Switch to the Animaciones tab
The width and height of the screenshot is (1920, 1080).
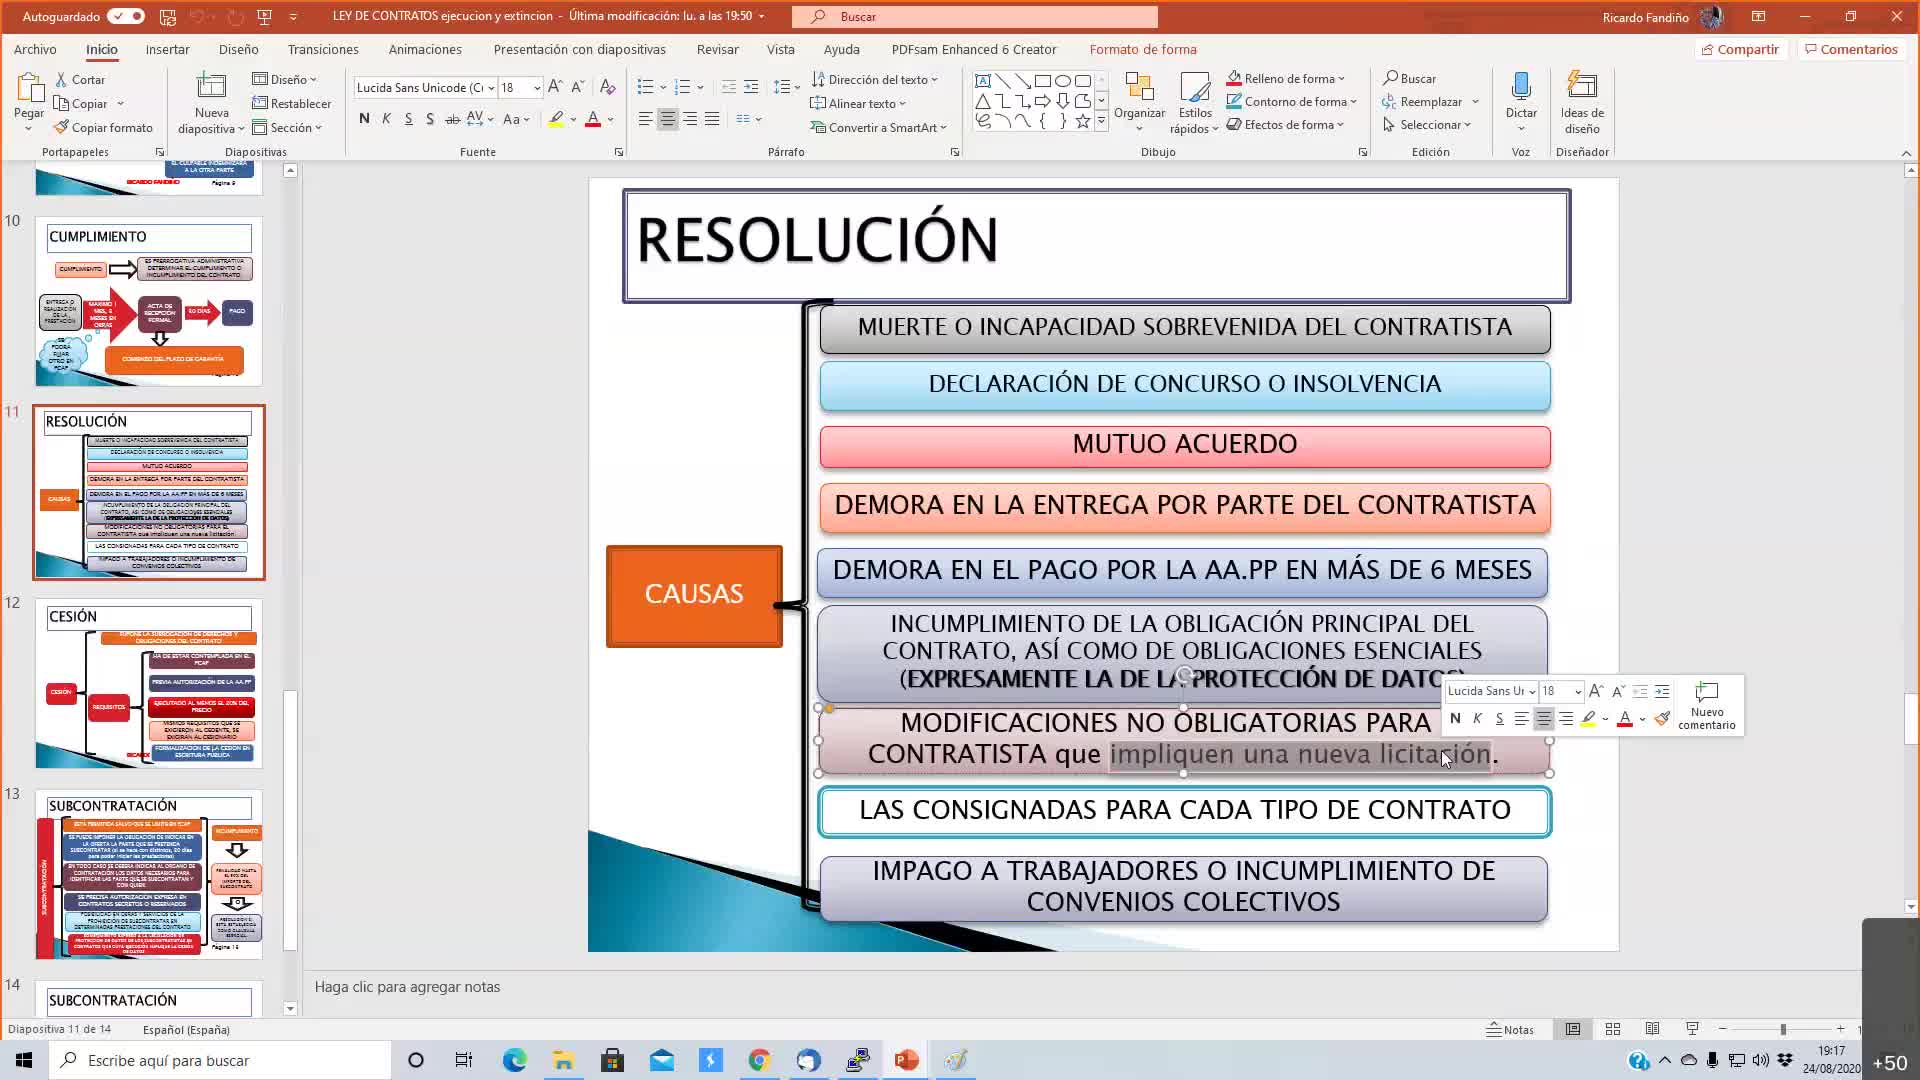click(425, 49)
